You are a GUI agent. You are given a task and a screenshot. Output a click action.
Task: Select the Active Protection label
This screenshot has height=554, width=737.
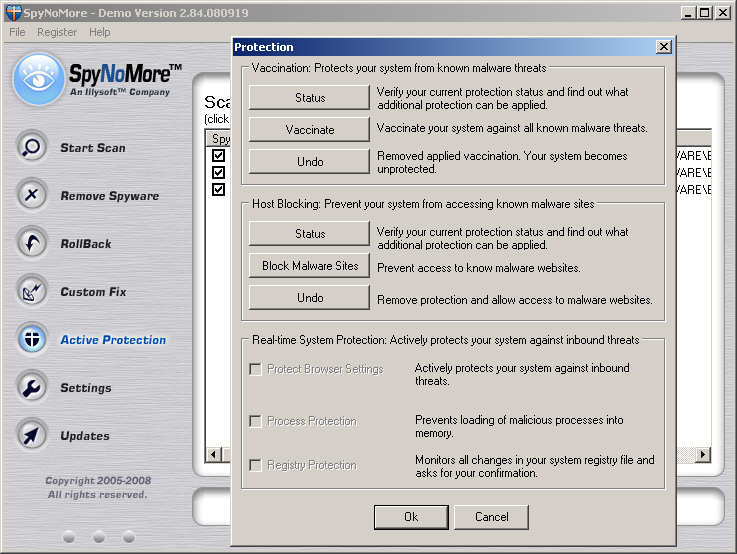(x=113, y=340)
